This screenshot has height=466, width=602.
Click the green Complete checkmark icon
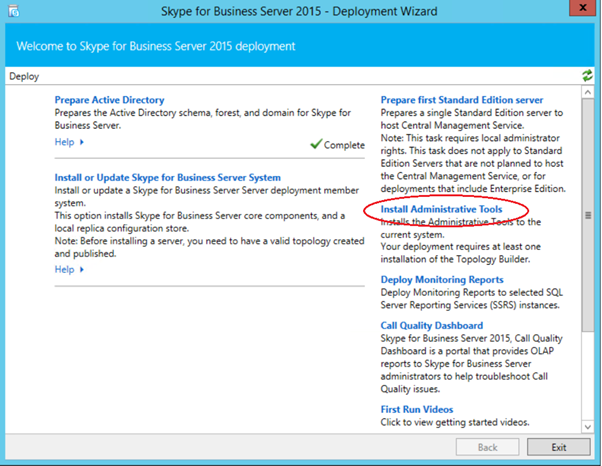coord(316,145)
